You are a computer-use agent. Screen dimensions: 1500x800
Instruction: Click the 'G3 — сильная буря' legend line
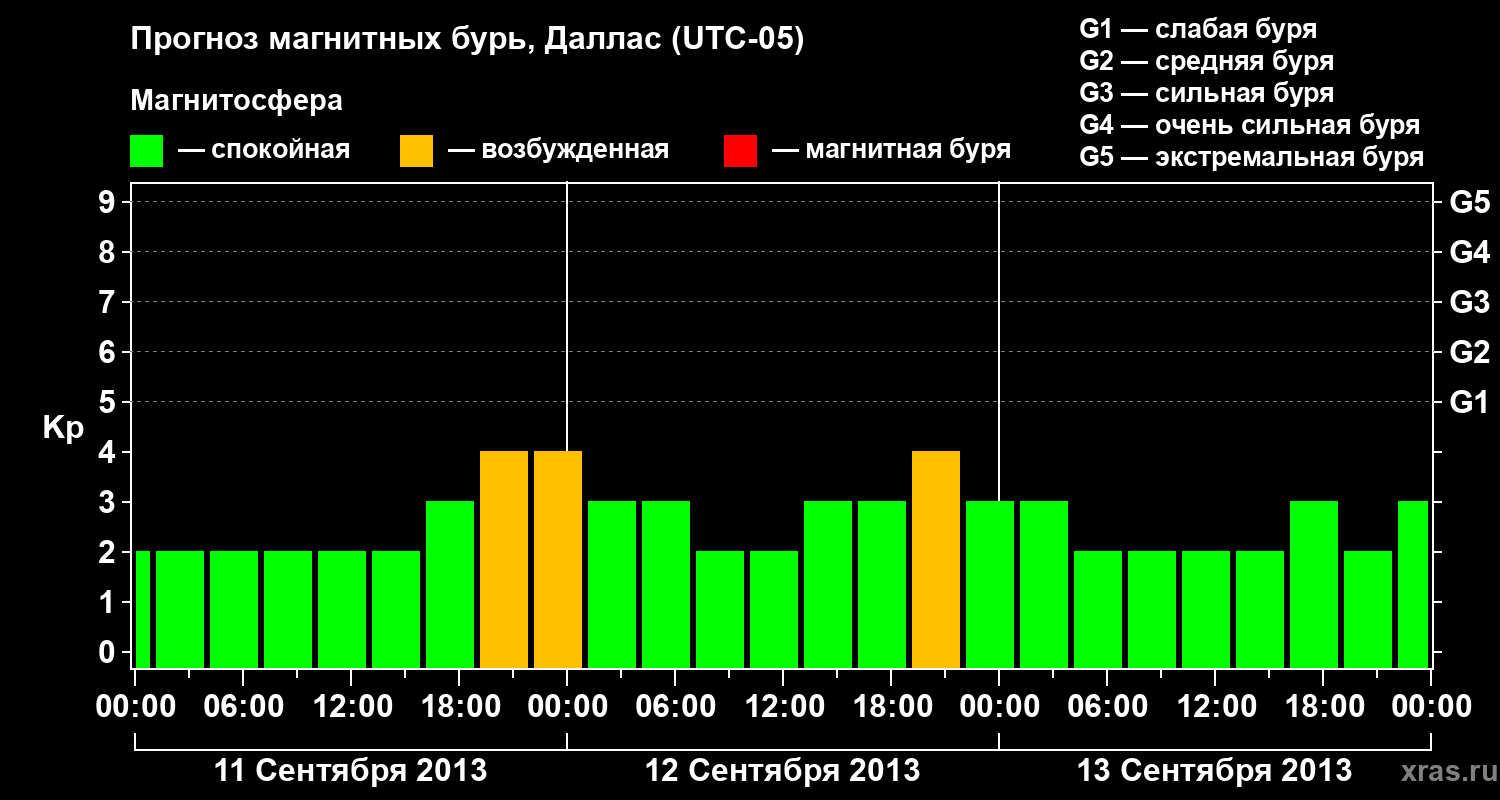click(1207, 93)
